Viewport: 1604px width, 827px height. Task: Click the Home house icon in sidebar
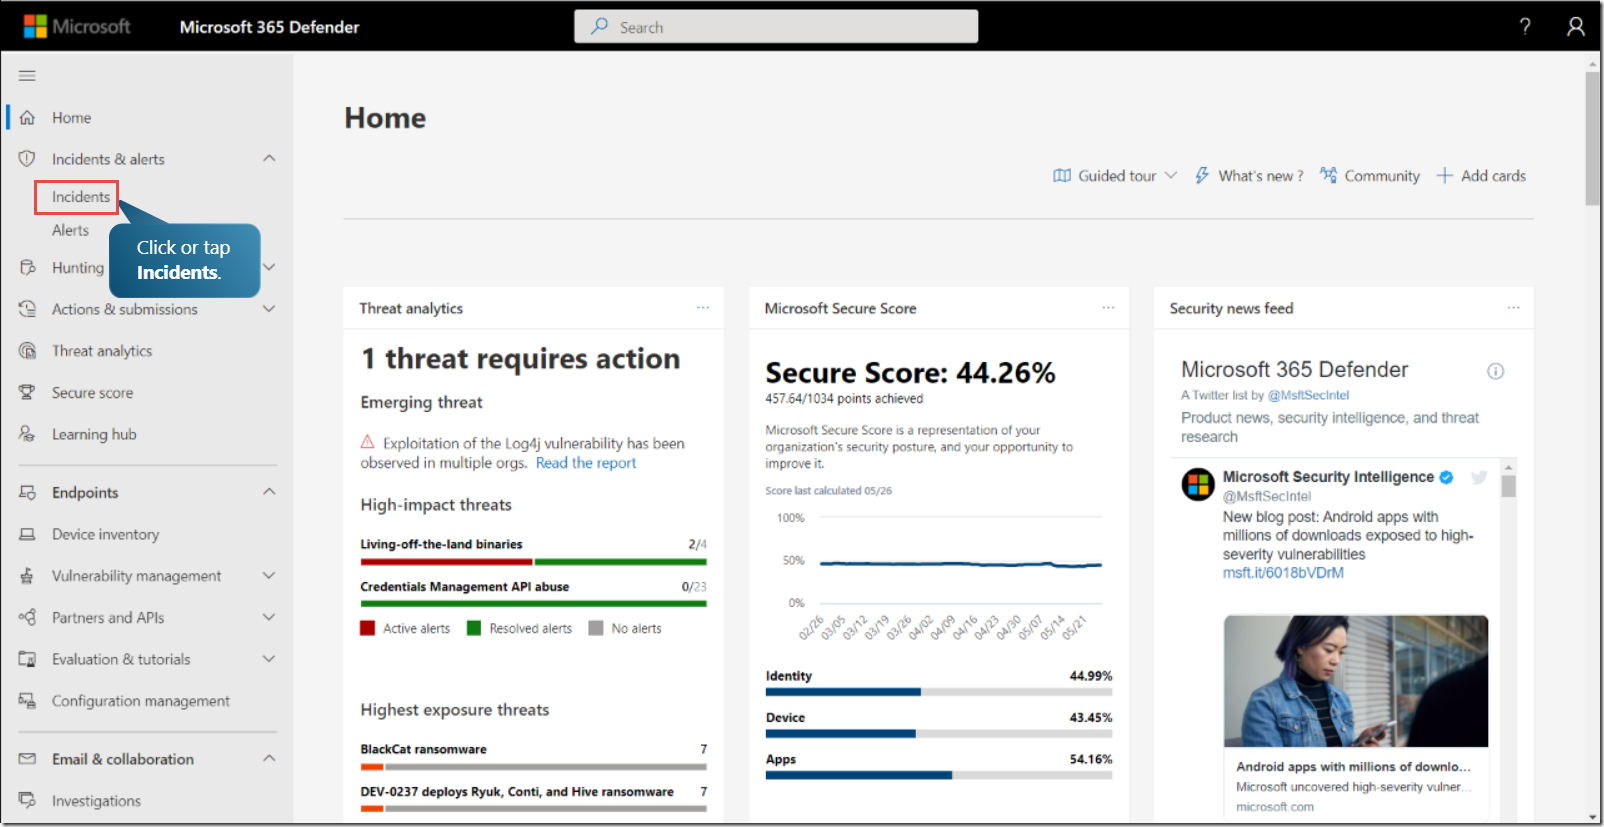pyautogui.click(x=28, y=118)
